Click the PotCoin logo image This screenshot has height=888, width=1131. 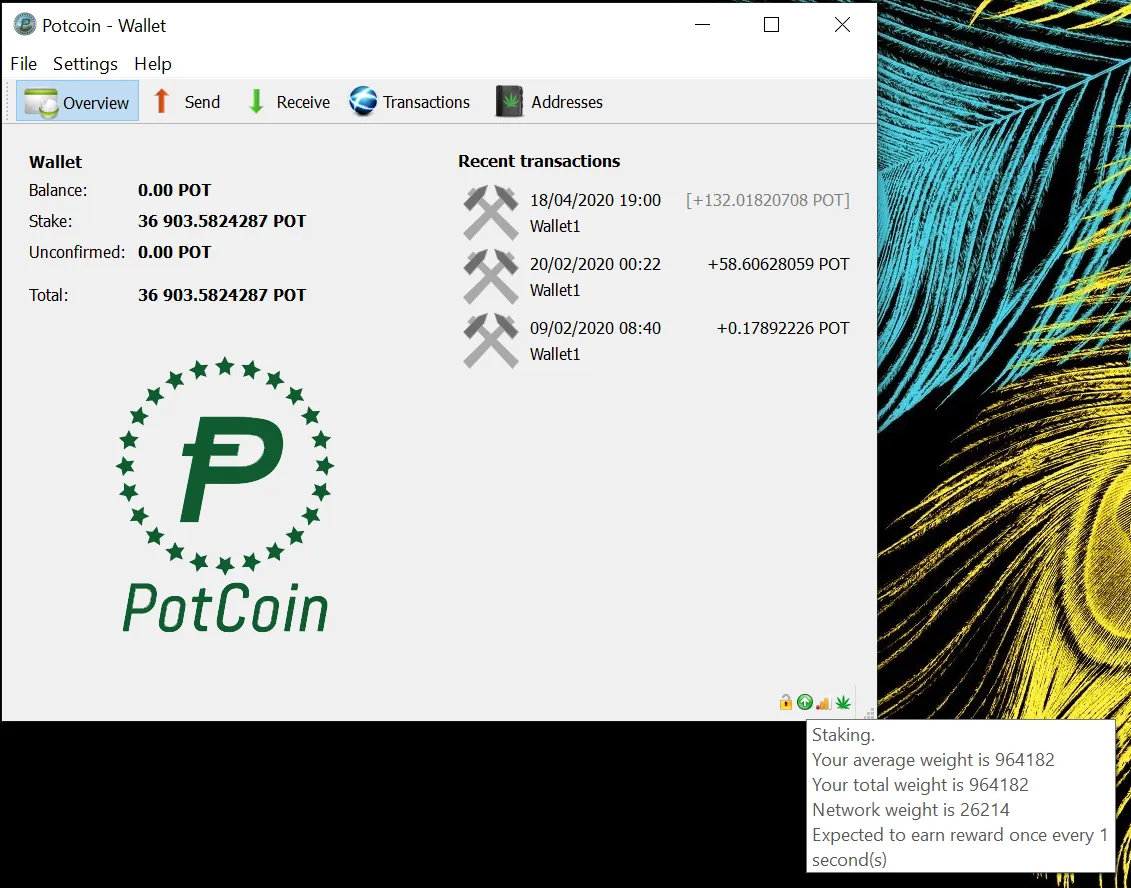225,495
